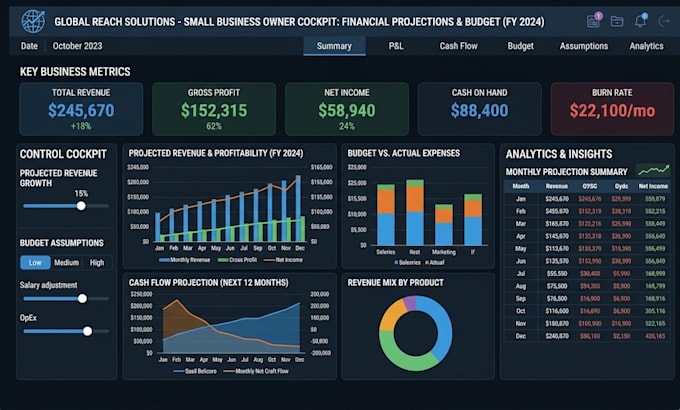This screenshot has width=680, height=410.
Task: Click the Projected Revenue Growth slider handle
Action: (81, 206)
